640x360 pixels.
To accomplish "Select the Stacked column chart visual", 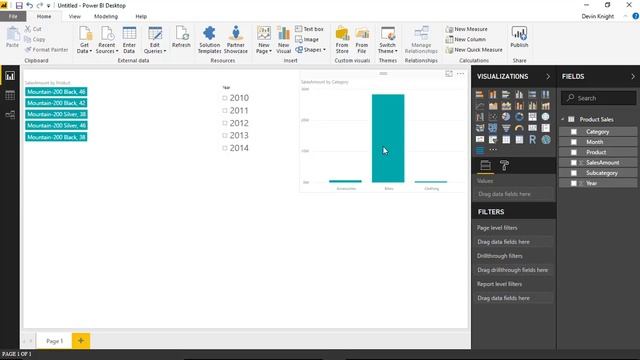I will pos(493,94).
